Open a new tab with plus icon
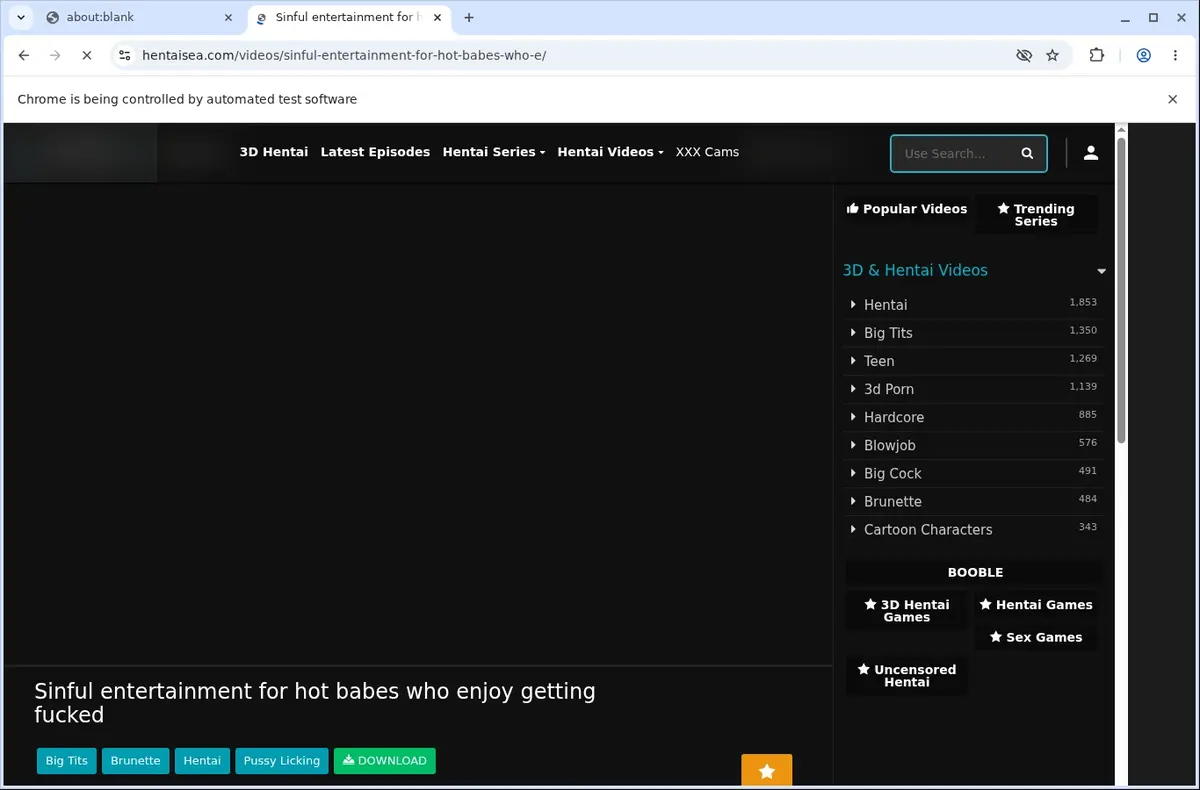Screen dimensions: 1200x790 tap(469, 17)
